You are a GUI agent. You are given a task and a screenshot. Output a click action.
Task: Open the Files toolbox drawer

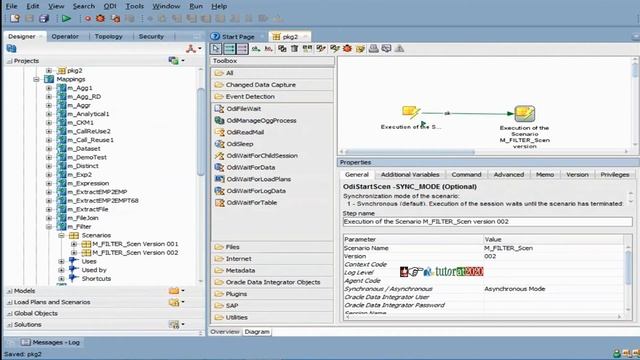[272, 247]
